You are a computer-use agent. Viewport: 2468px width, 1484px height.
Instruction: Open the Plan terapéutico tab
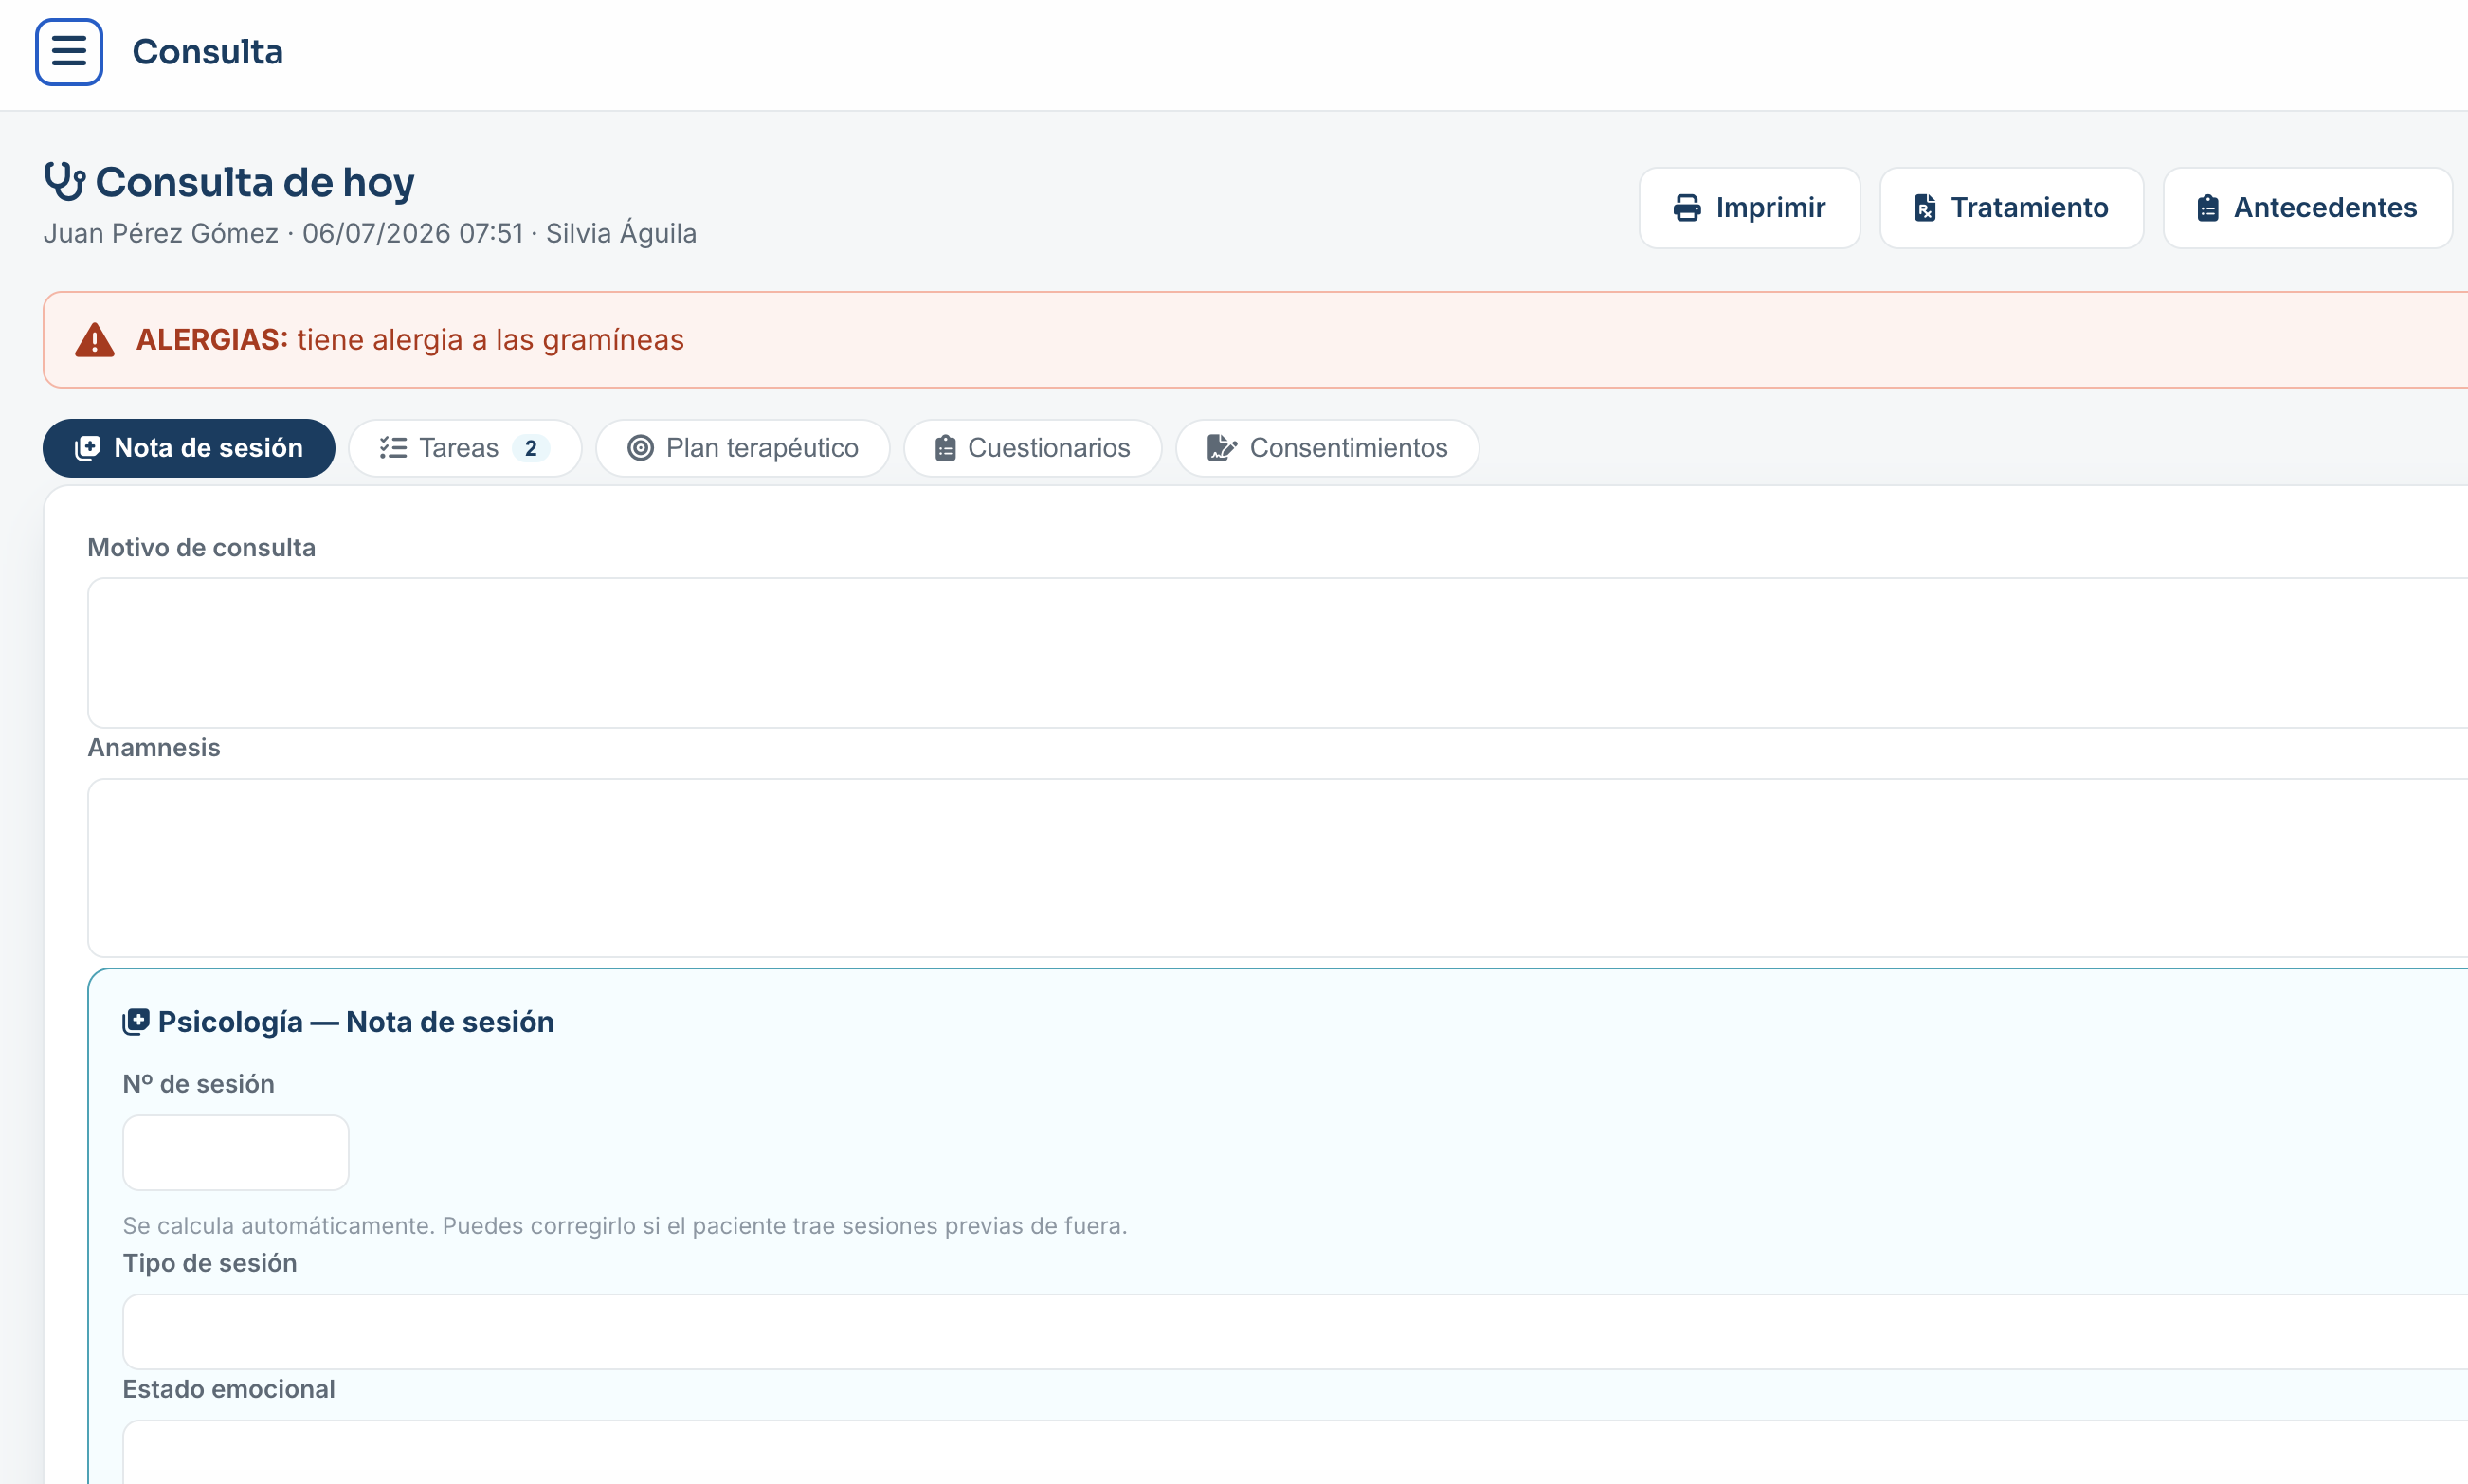743,448
